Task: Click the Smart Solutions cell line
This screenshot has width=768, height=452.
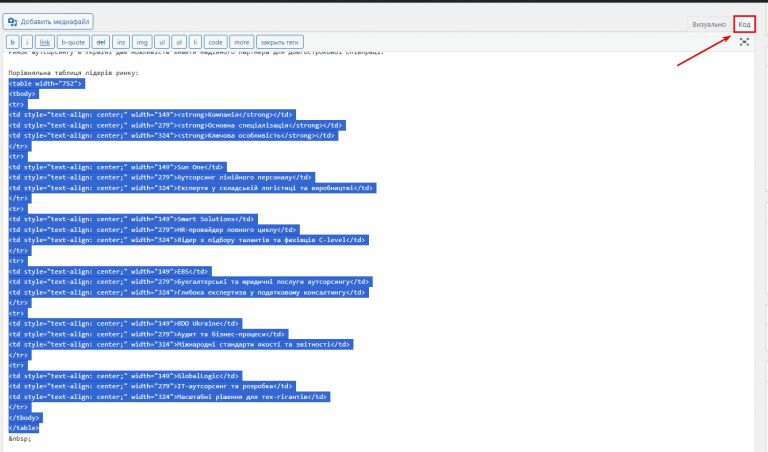Action: point(133,219)
